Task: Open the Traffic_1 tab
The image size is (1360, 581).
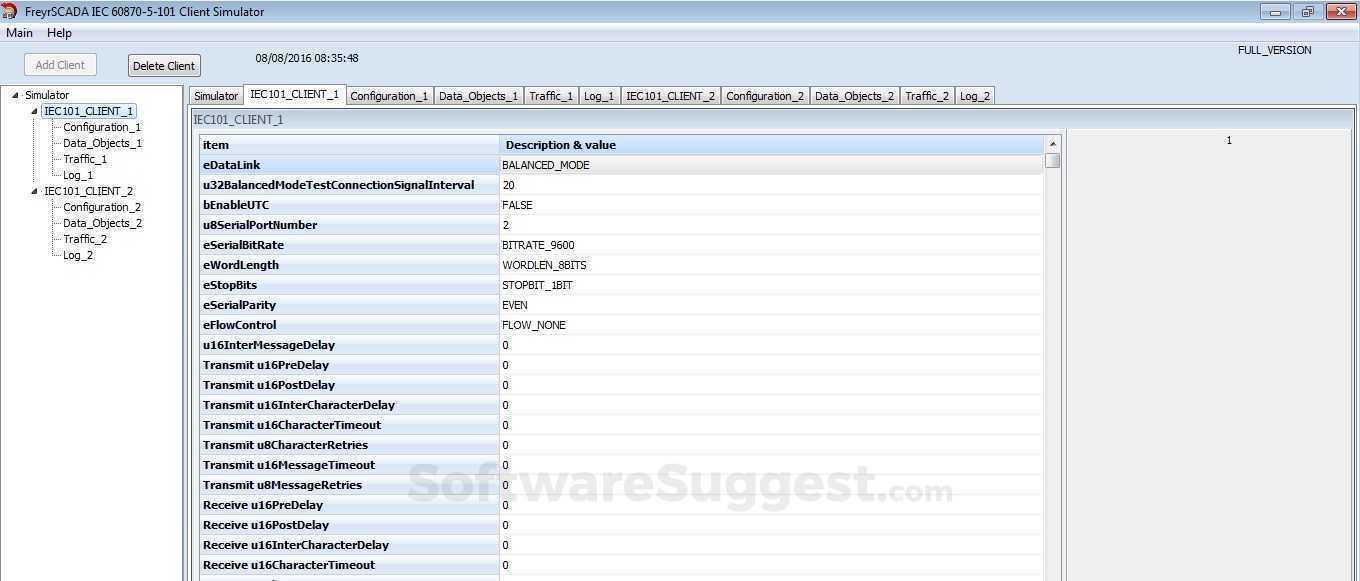Action: (551, 96)
